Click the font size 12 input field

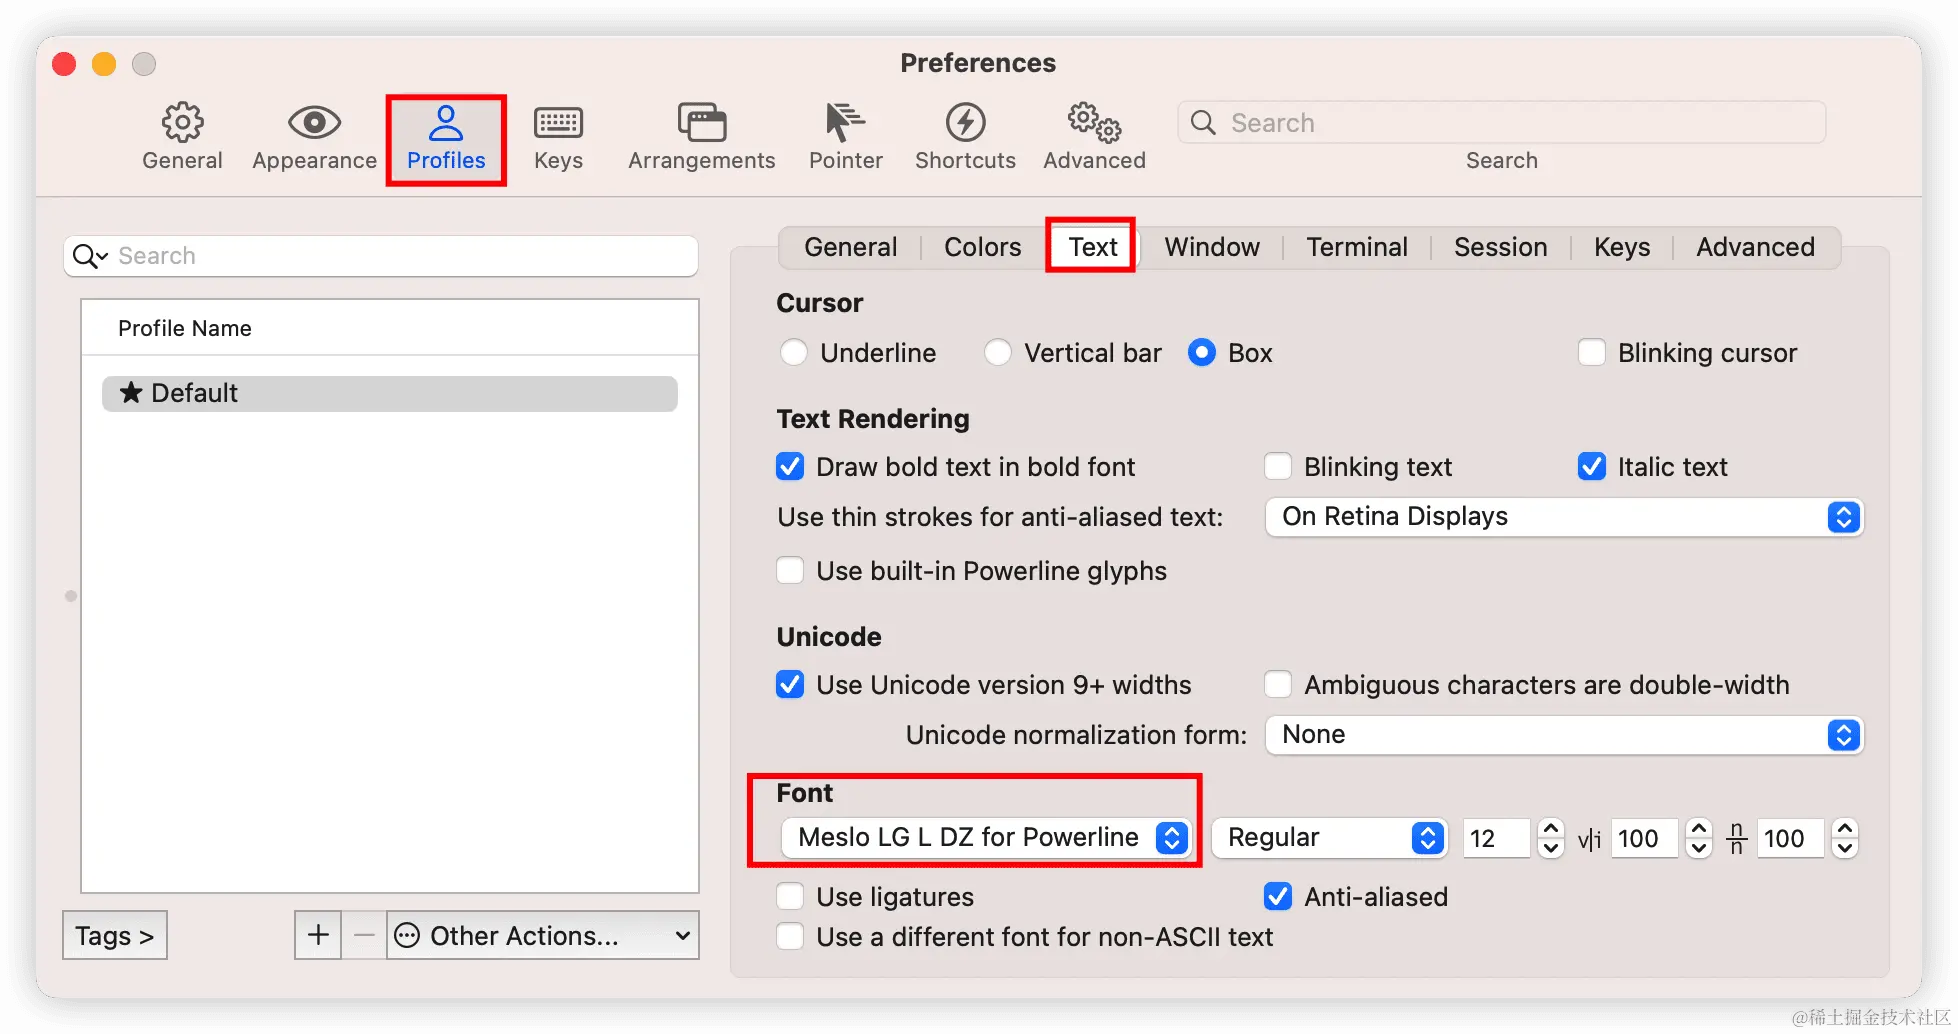pos(1496,838)
